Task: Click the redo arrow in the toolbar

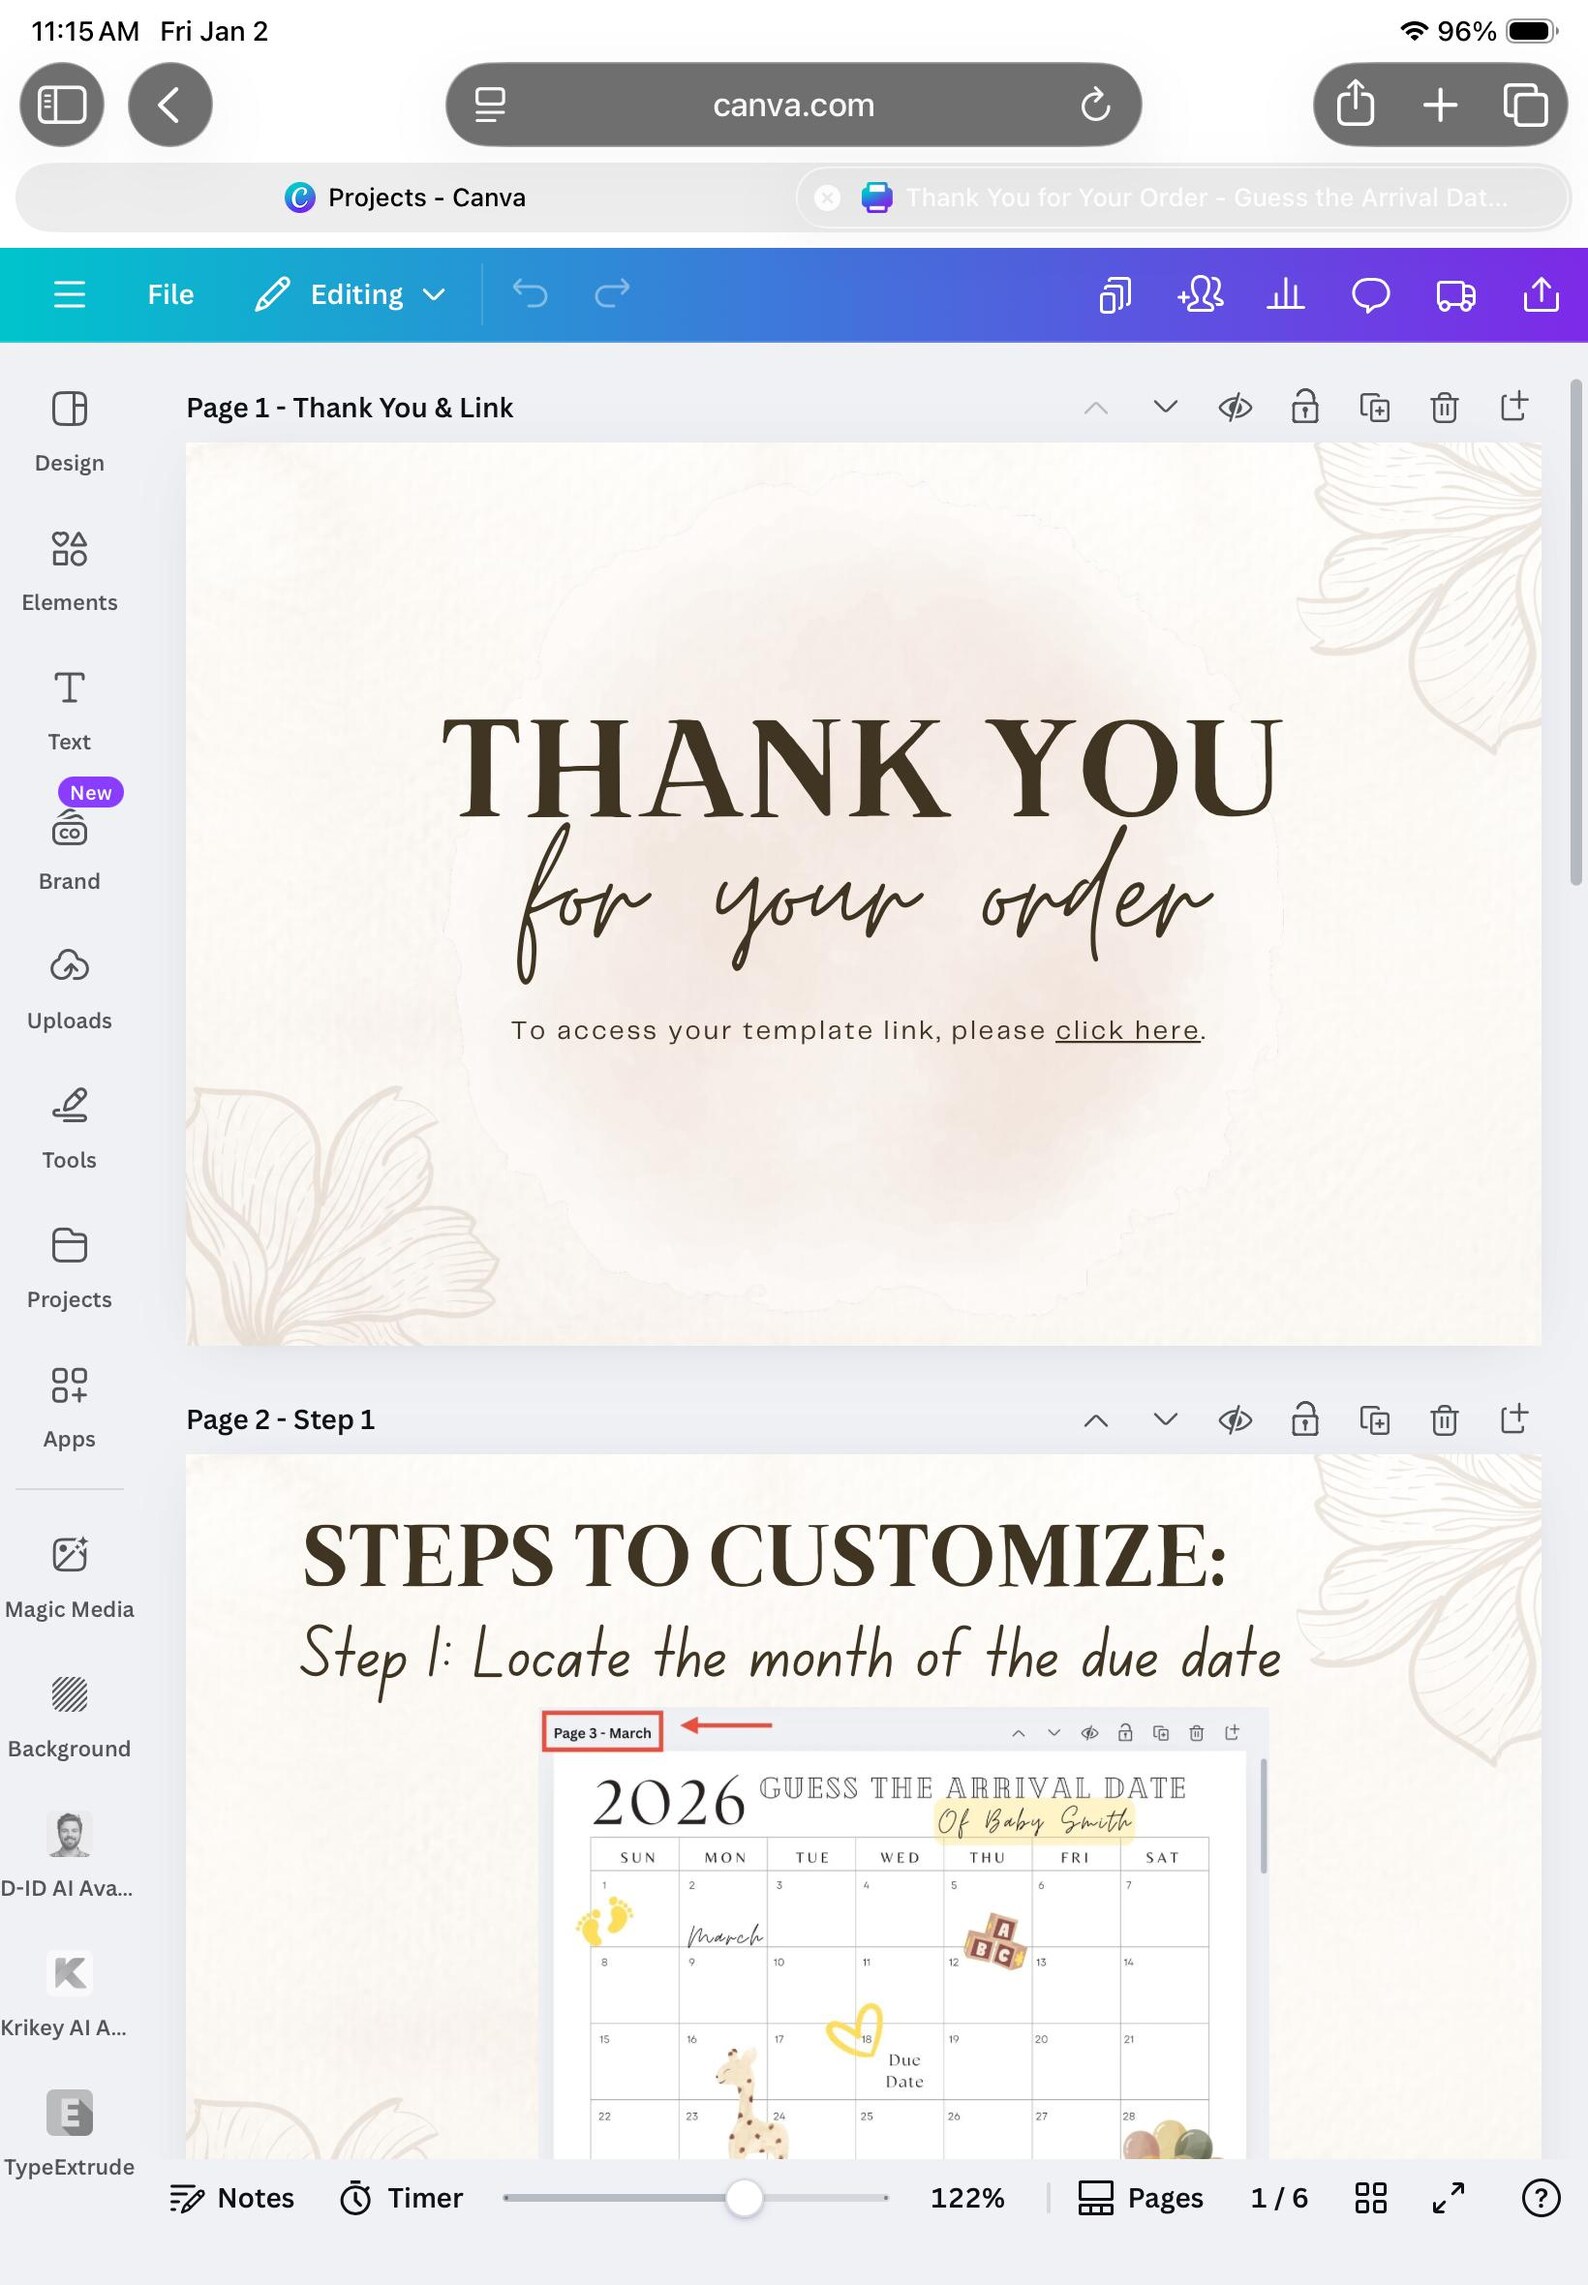Action: [612, 294]
